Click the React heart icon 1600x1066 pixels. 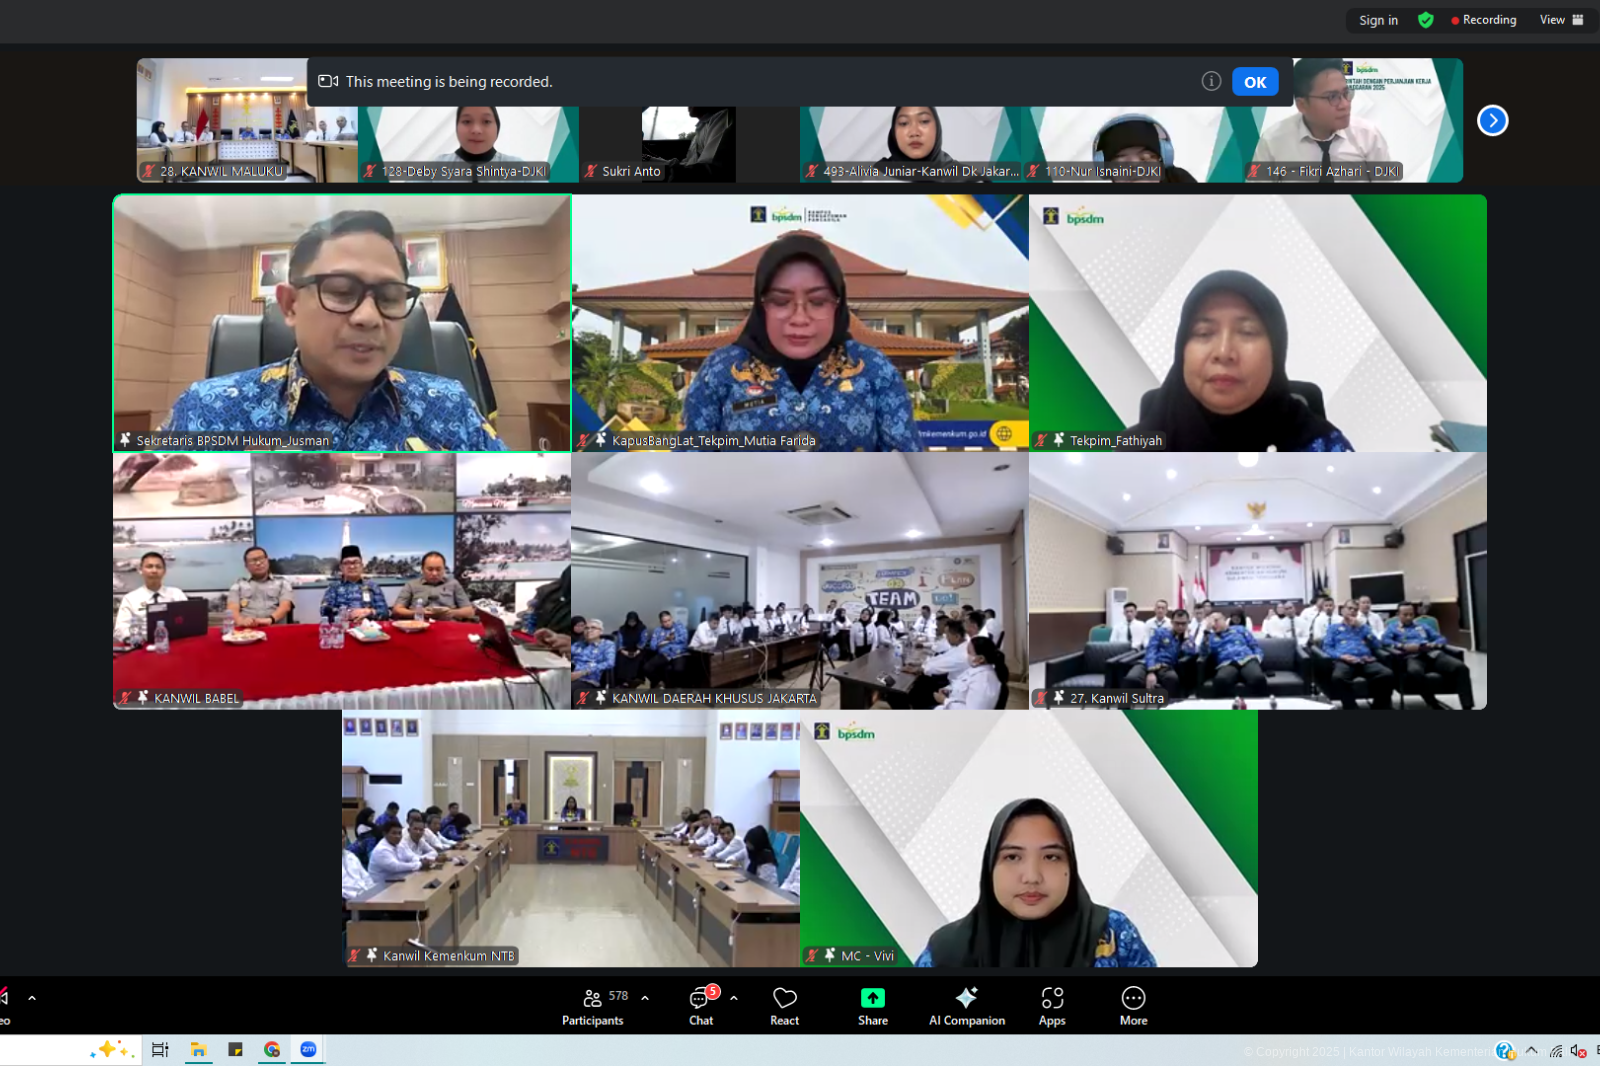click(784, 1006)
